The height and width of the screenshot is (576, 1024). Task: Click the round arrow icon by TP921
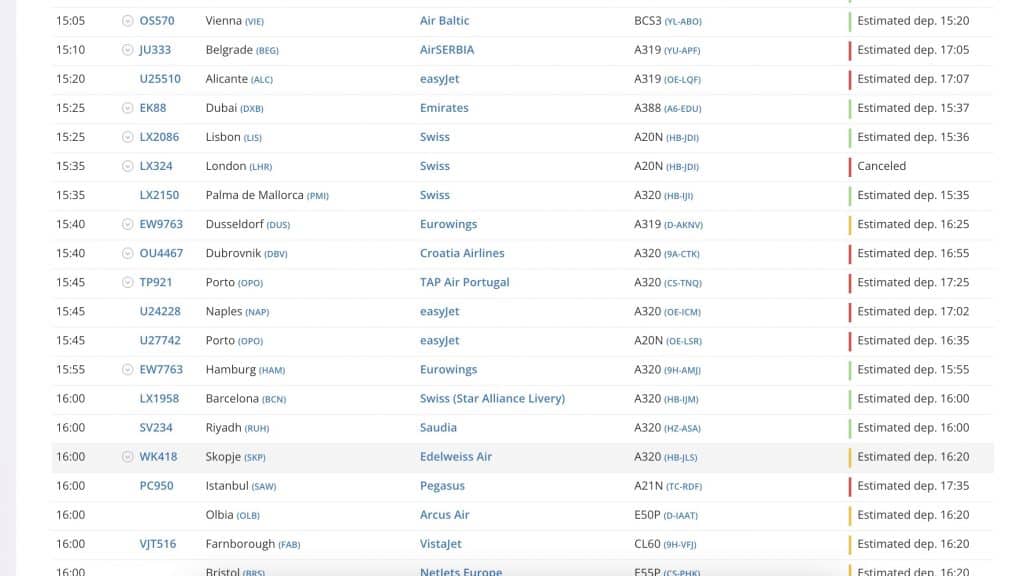pyautogui.click(x=127, y=282)
